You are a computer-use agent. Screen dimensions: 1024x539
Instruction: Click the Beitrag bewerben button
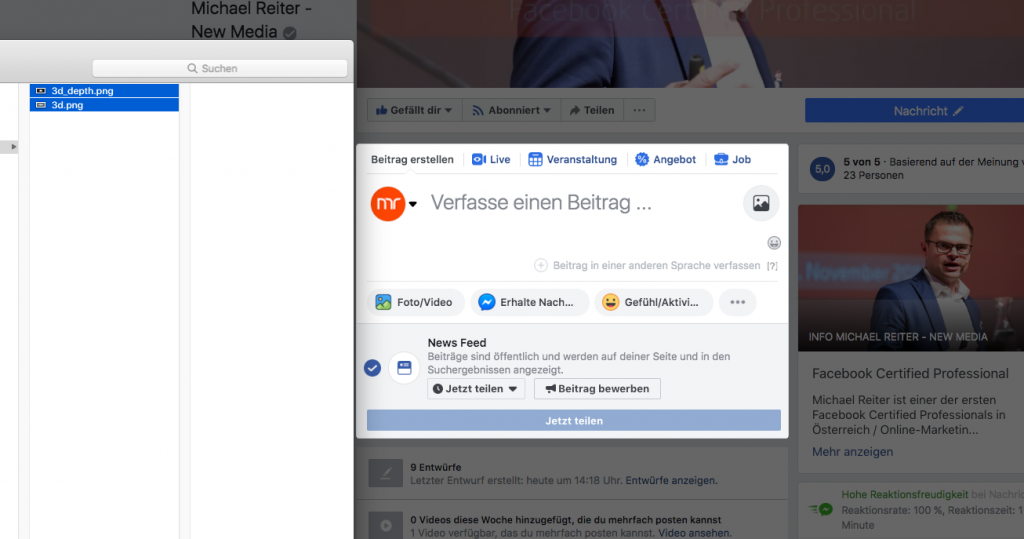pos(597,389)
